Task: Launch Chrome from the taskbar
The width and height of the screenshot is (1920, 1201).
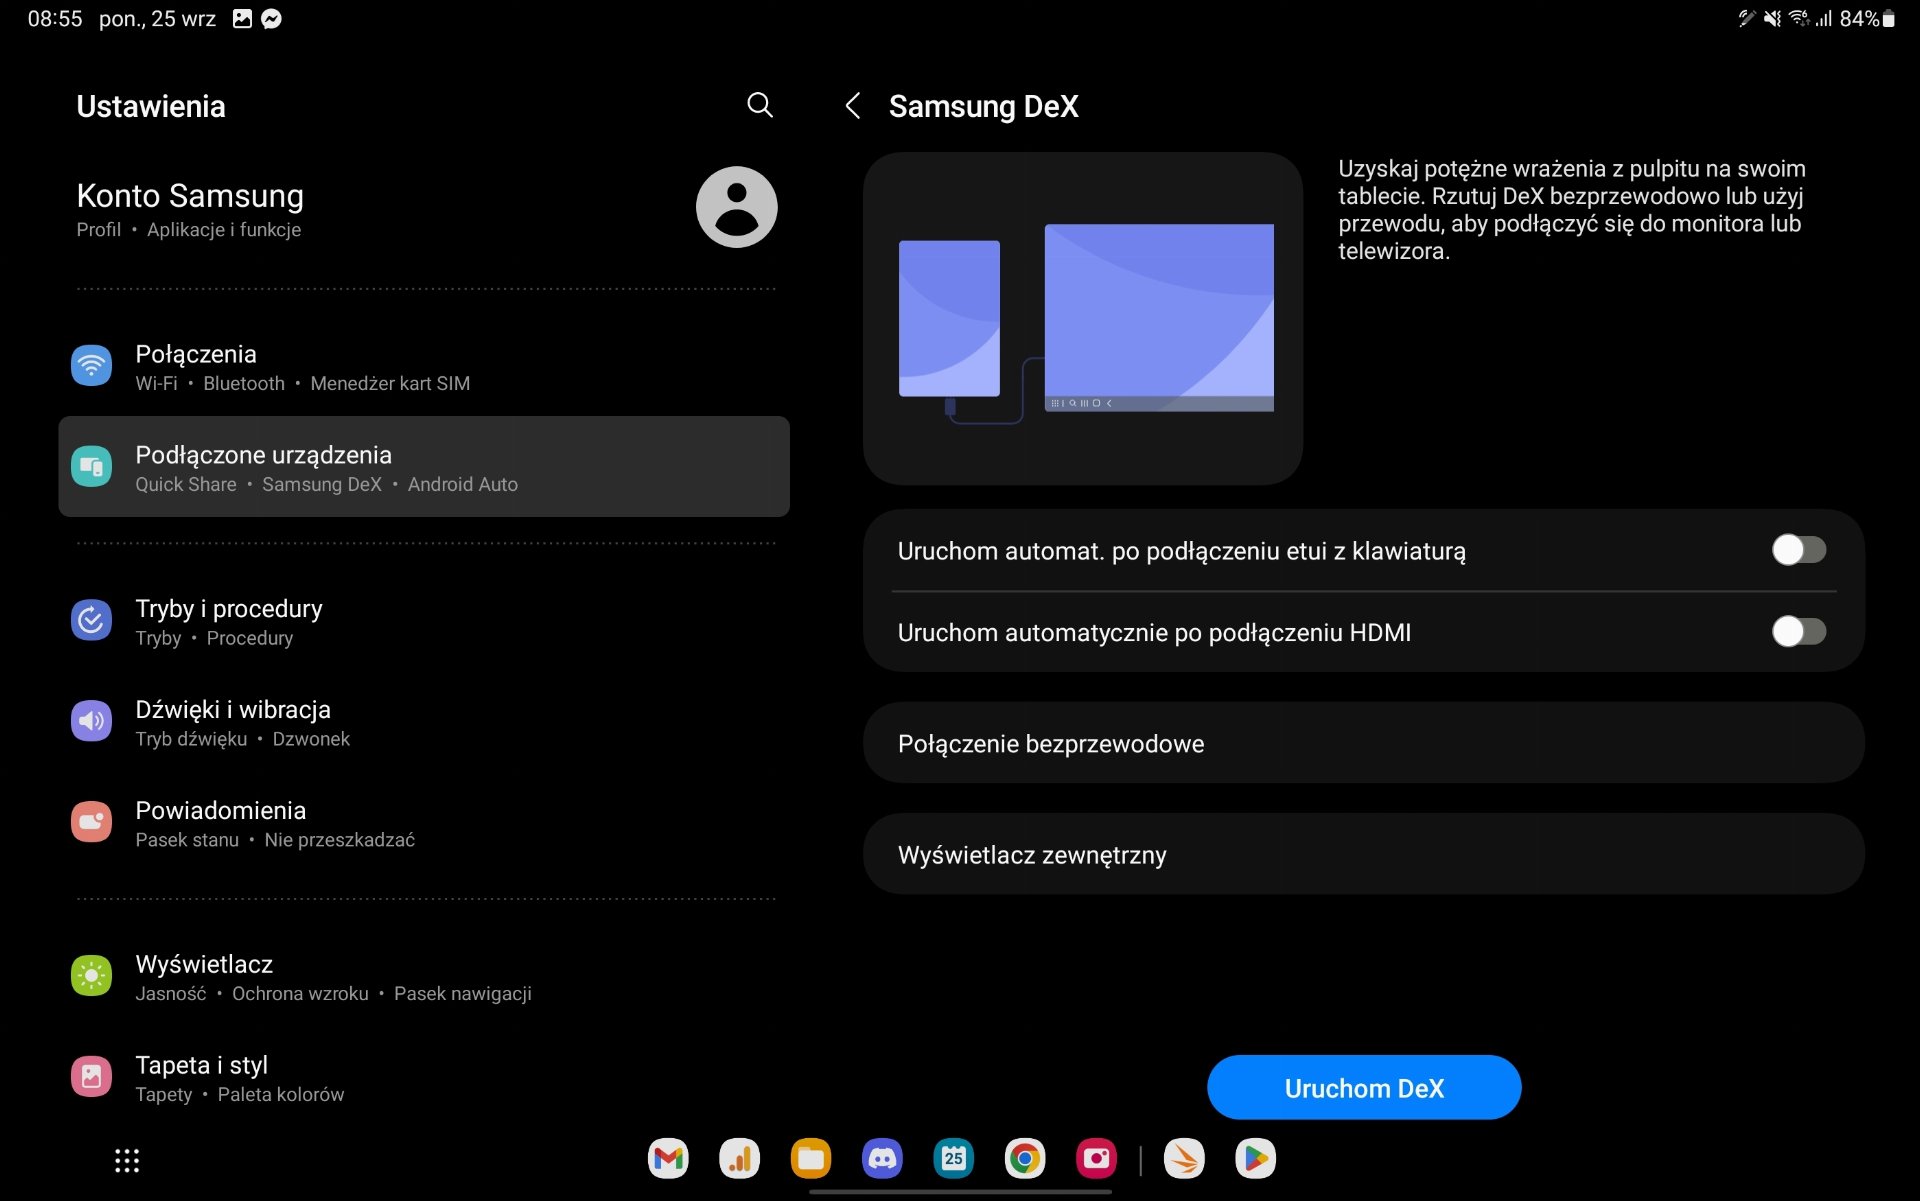Action: (x=1025, y=1159)
